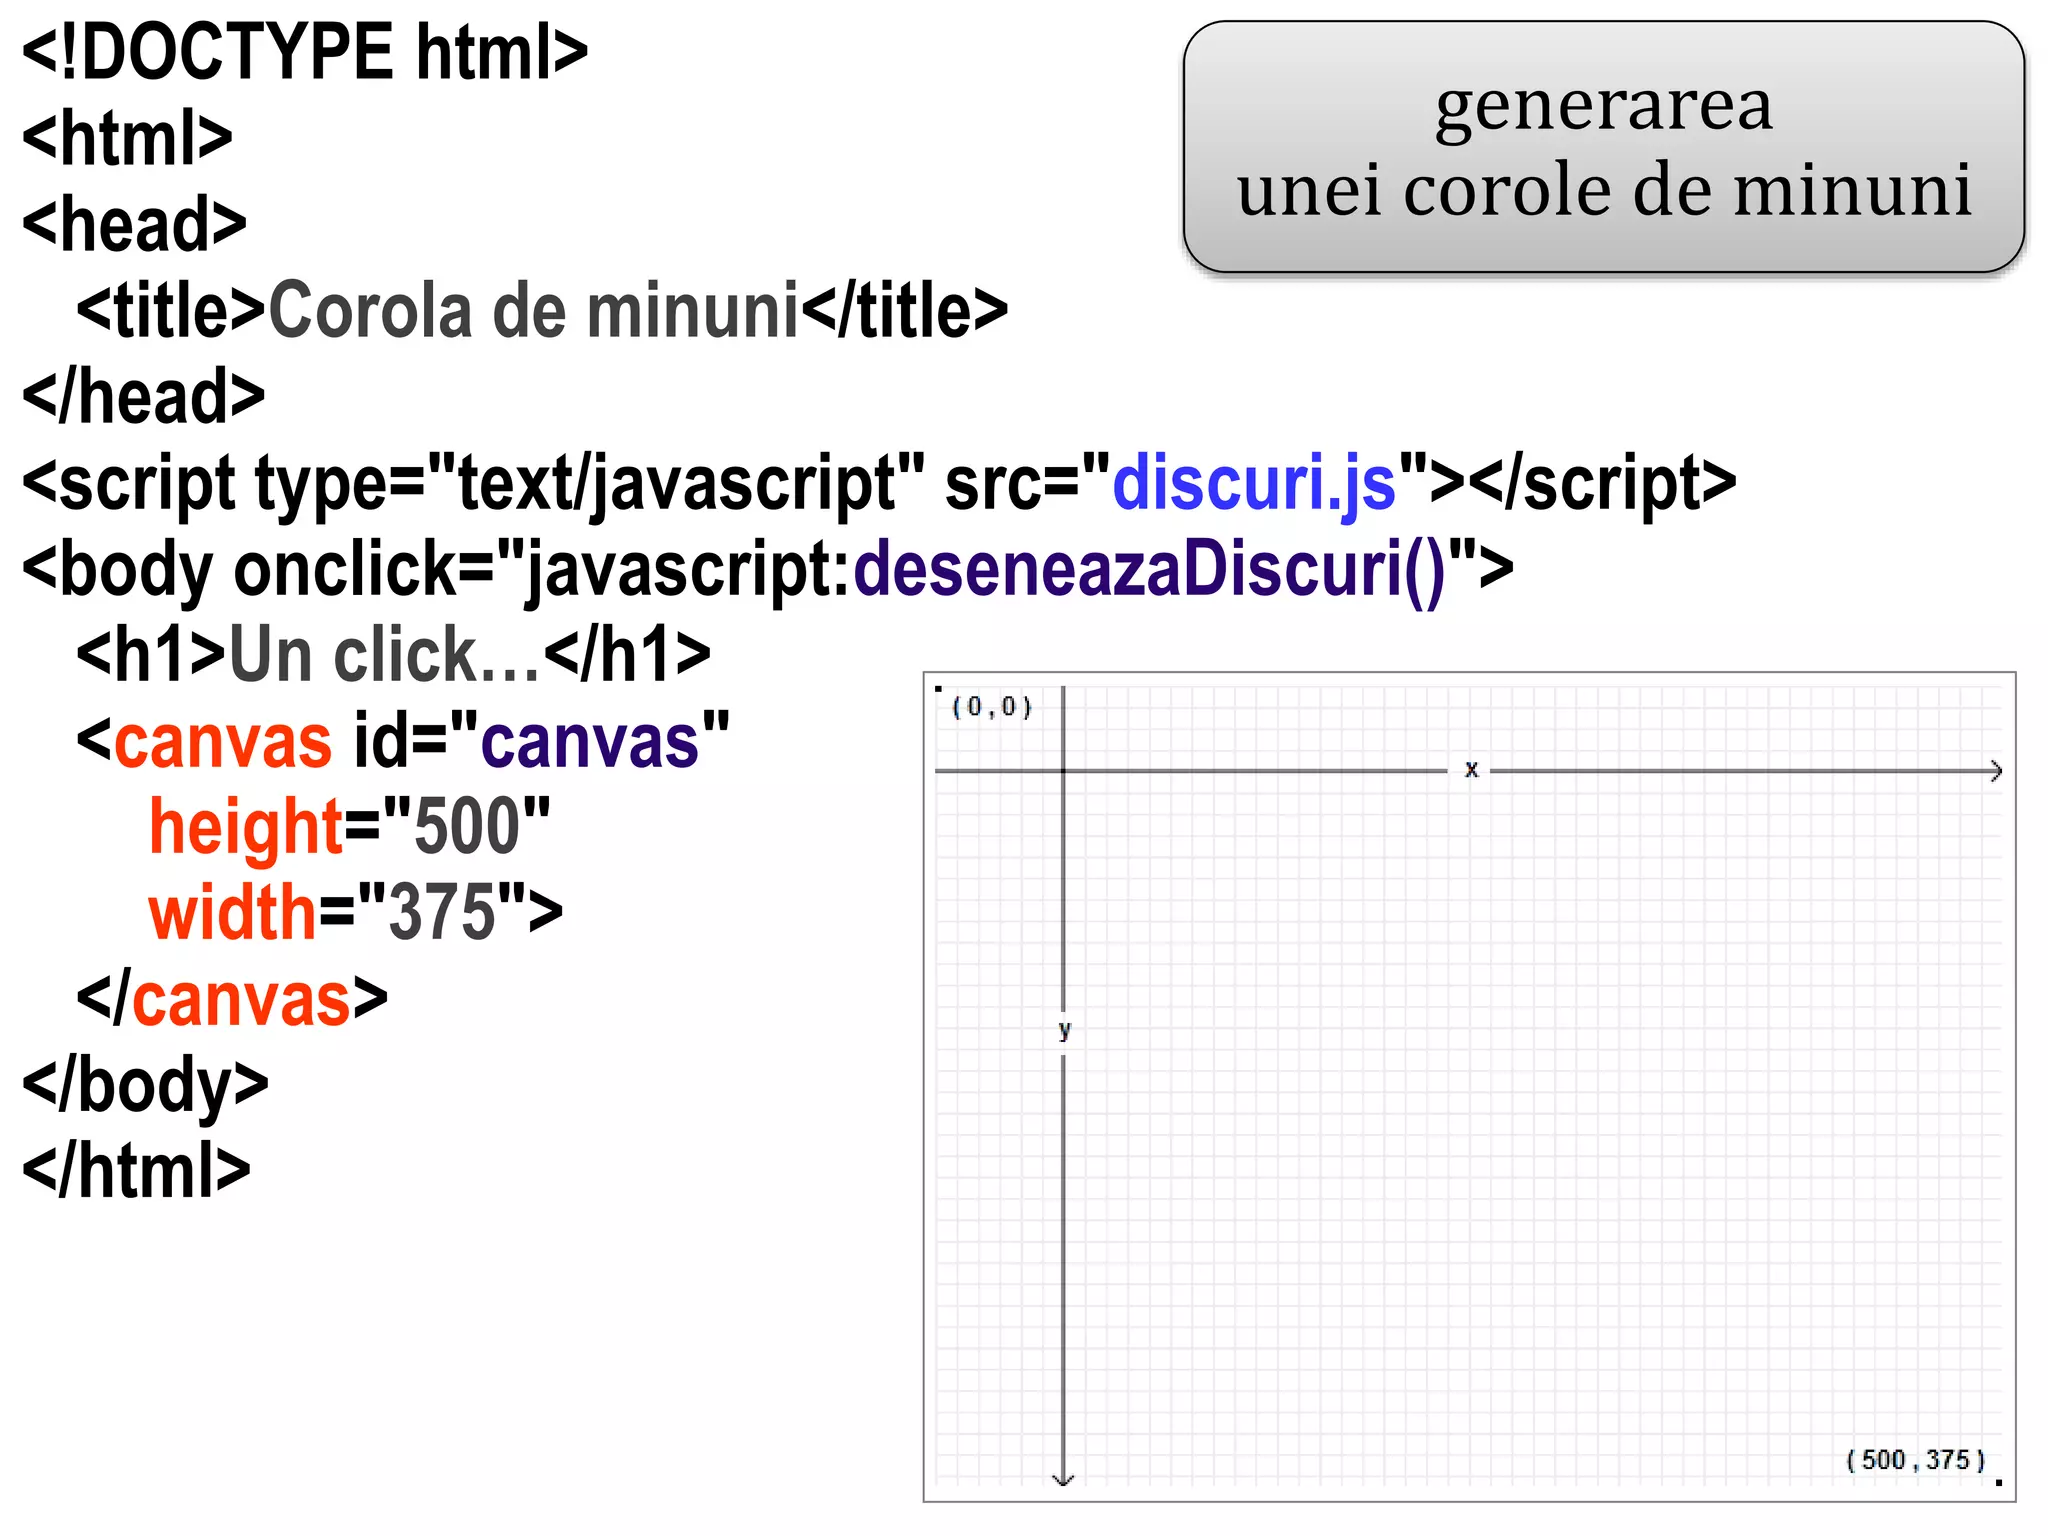Click the 'deseneazaDiscuri()' function name
The image size is (2048, 1536).
(x=1150, y=570)
